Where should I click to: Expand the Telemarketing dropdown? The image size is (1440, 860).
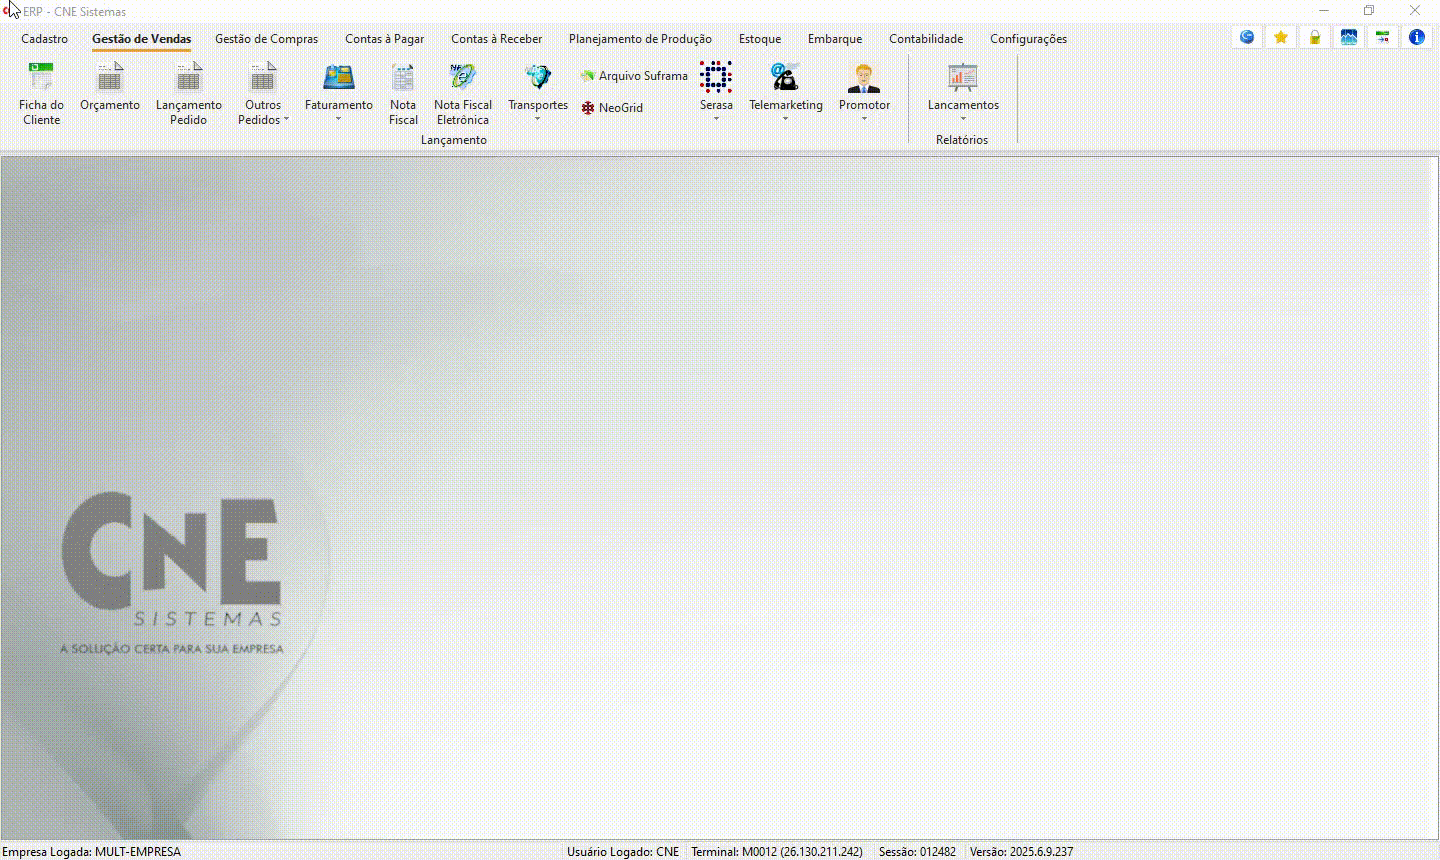point(785,119)
